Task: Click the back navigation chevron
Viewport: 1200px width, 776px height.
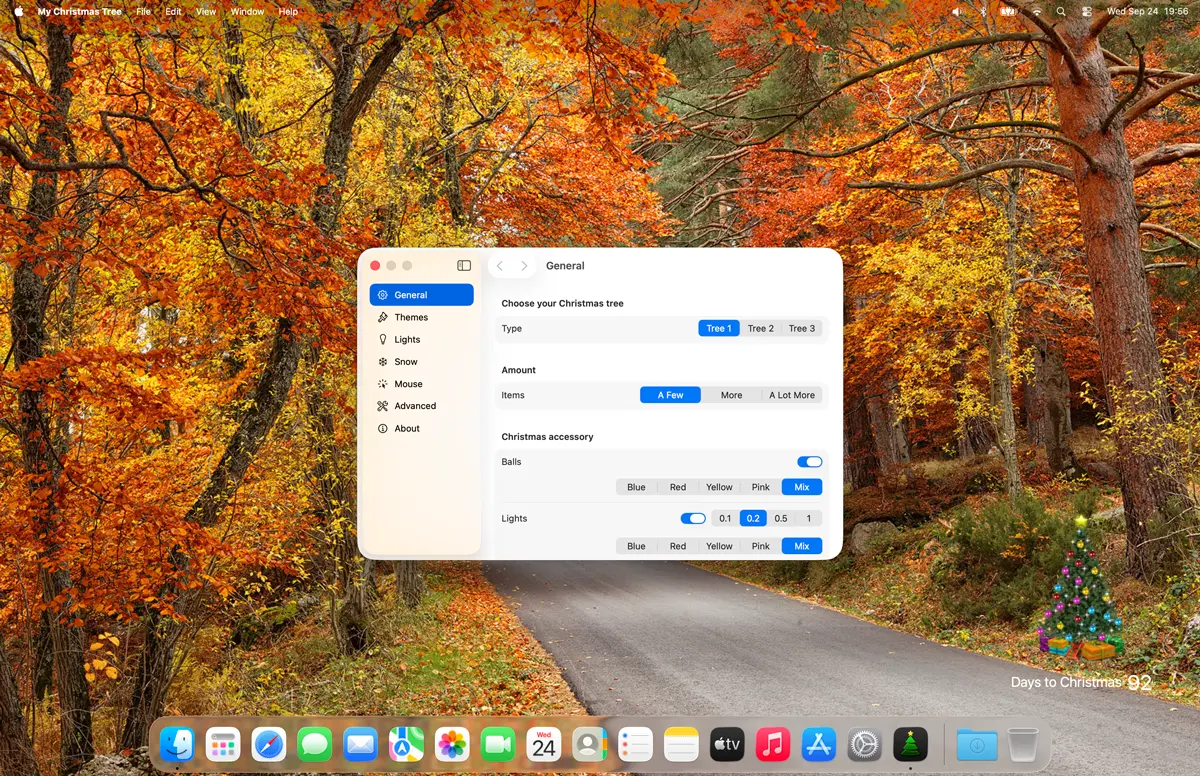Action: pyautogui.click(x=500, y=266)
